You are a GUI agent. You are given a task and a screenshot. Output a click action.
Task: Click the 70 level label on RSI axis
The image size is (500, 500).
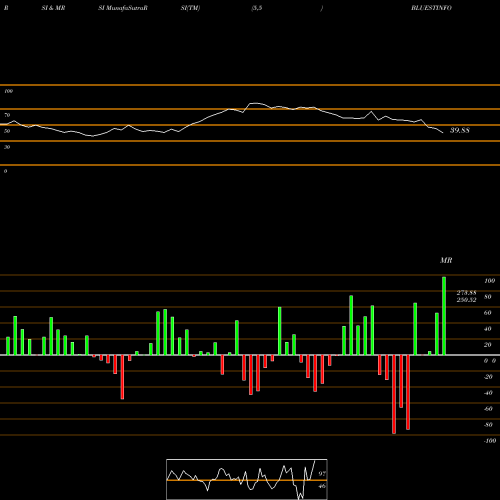pyautogui.click(x=7, y=115)
